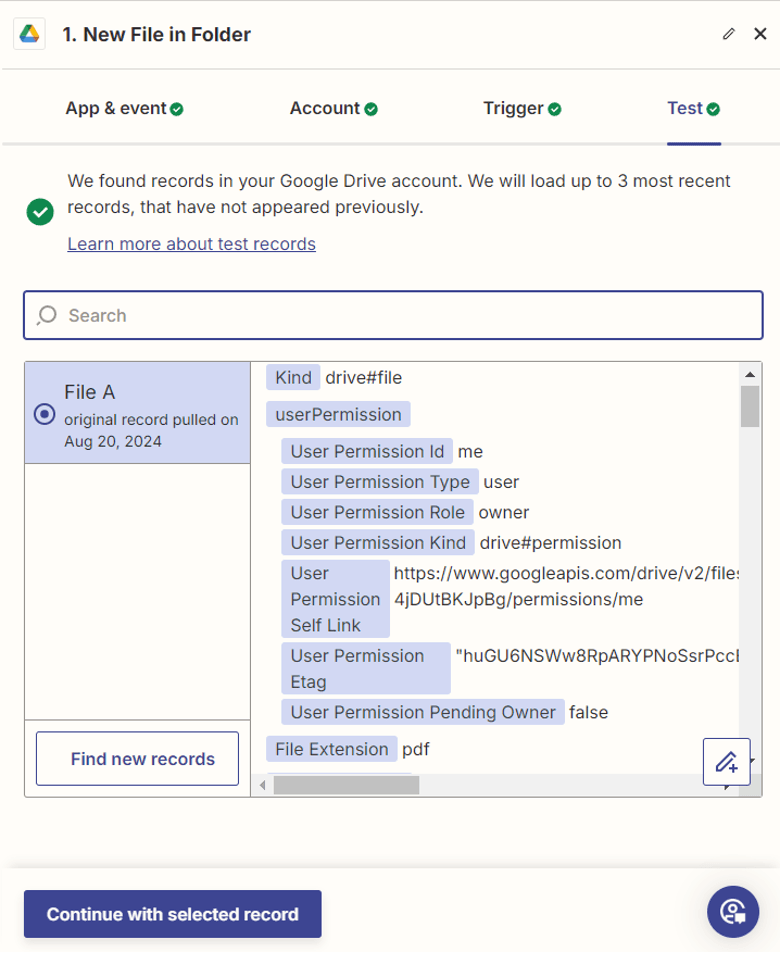Image resolution: width=780 pixels, height=955 pixels.
Task: Click the scroll up arrow
Action: (749, 372)
